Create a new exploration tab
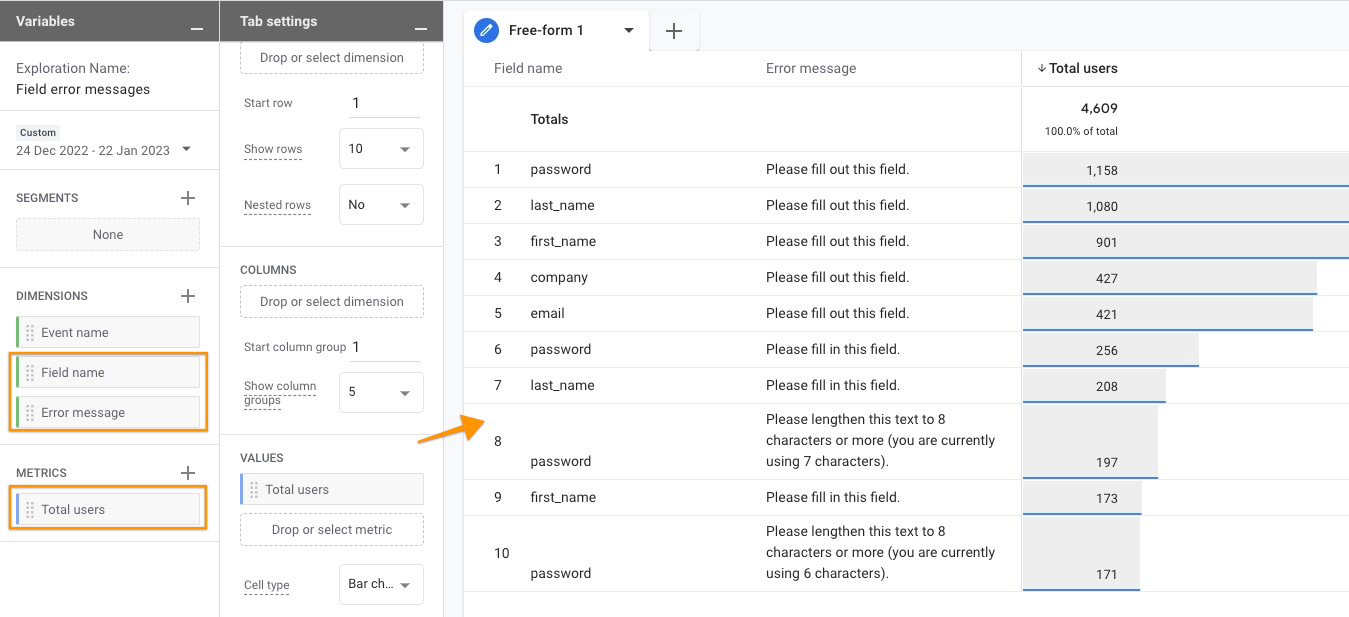Image resolution: width=1349 pixels, height=617 pixels. 673,31
